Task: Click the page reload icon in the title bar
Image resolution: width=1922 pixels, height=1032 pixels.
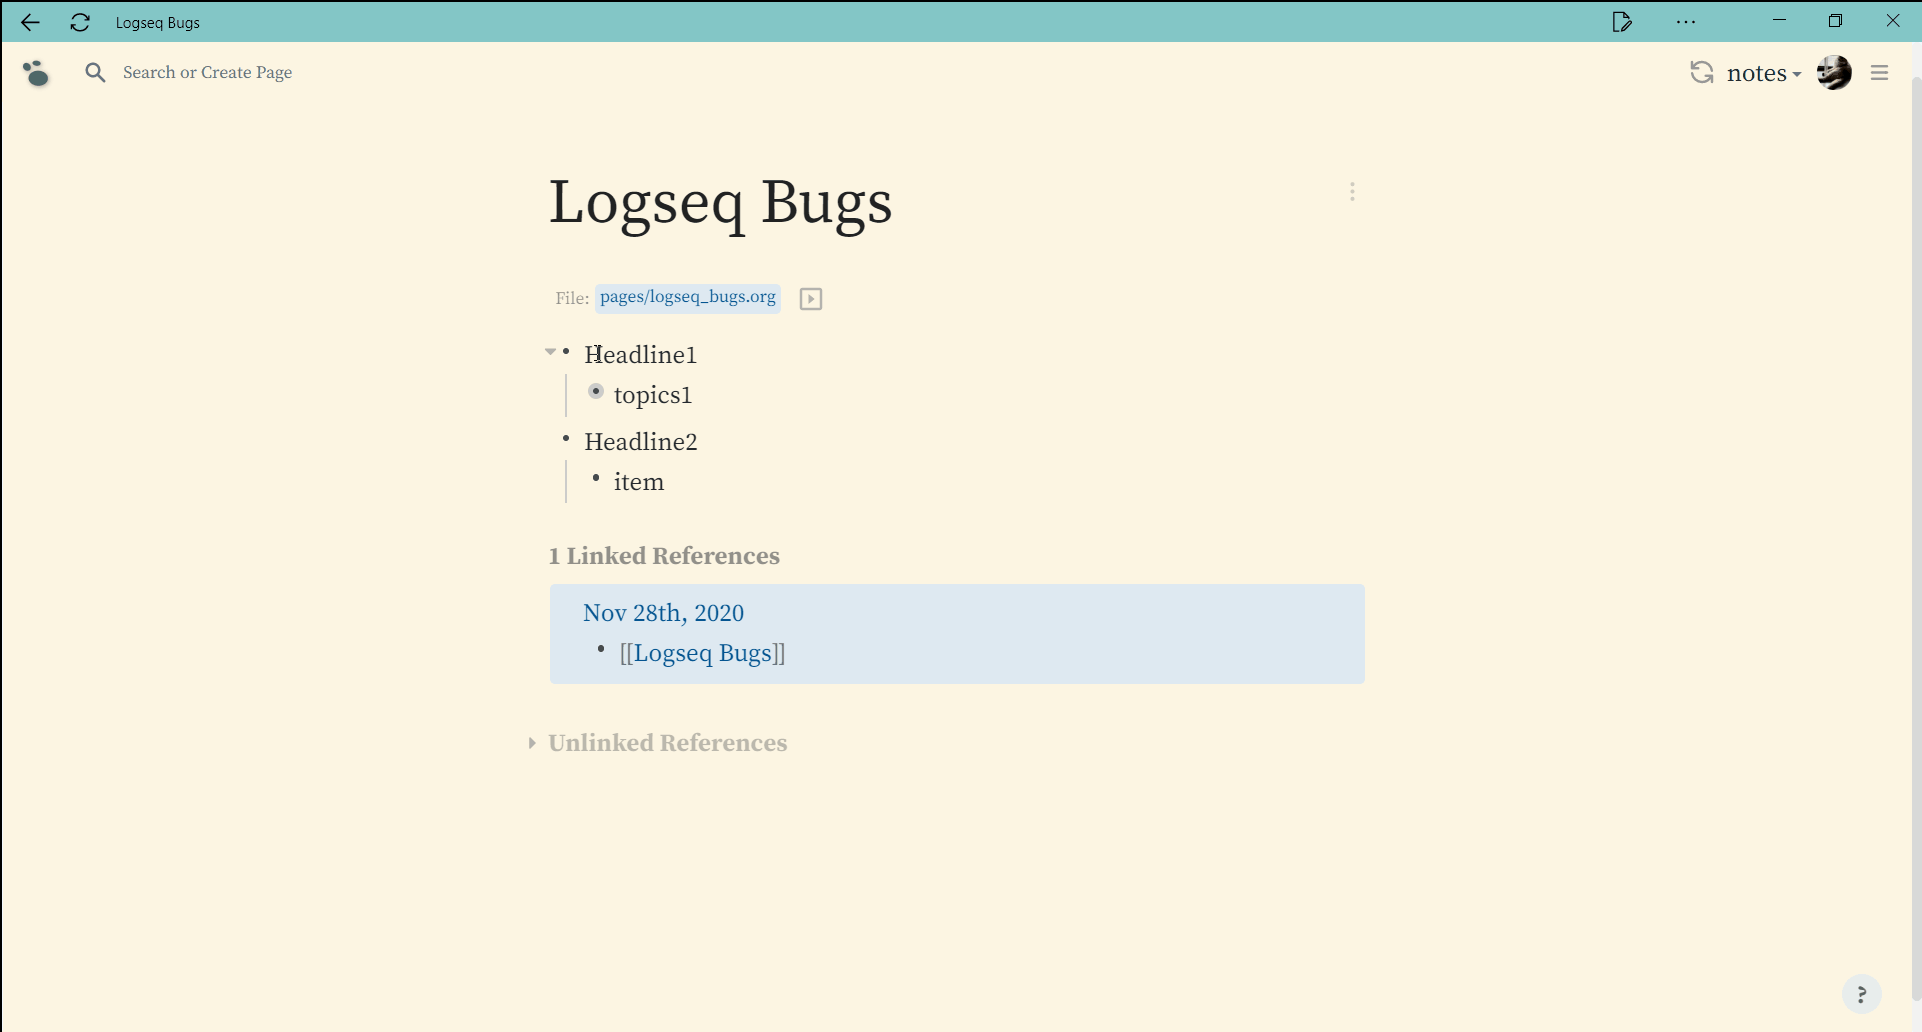Action: pyautogui.click(x=79, y=22)
